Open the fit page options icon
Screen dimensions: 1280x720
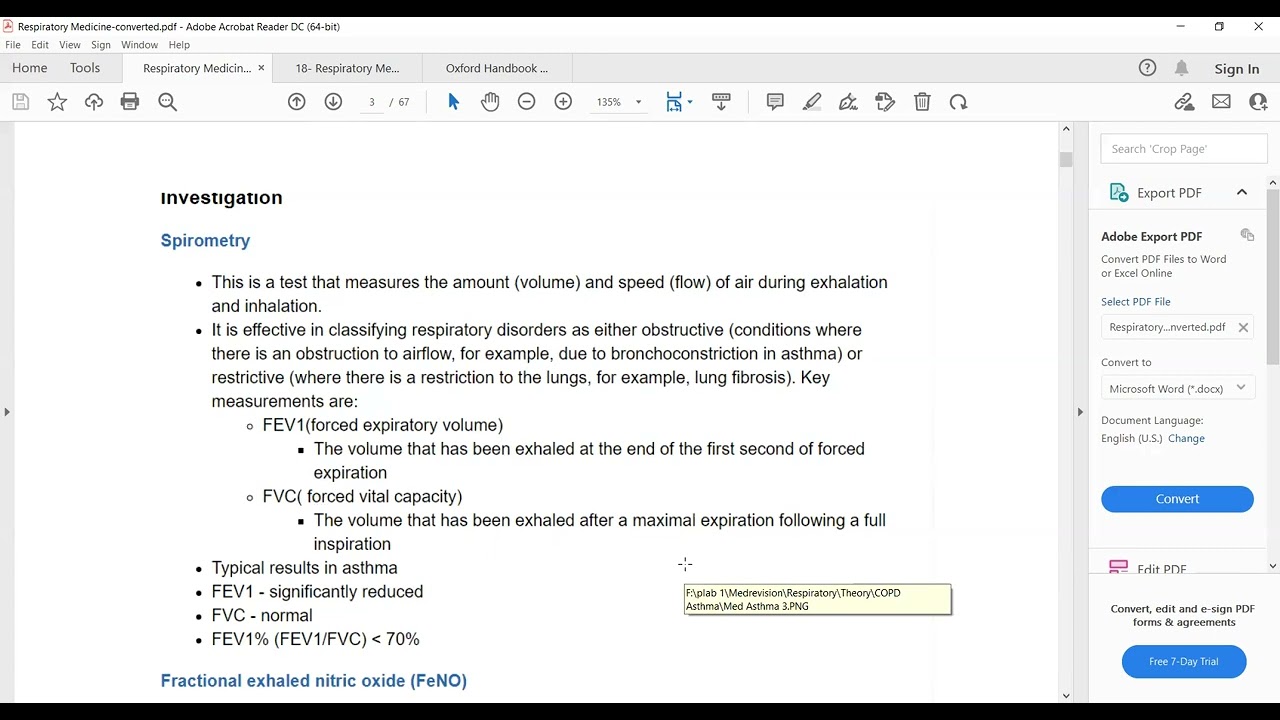[679, 102]
